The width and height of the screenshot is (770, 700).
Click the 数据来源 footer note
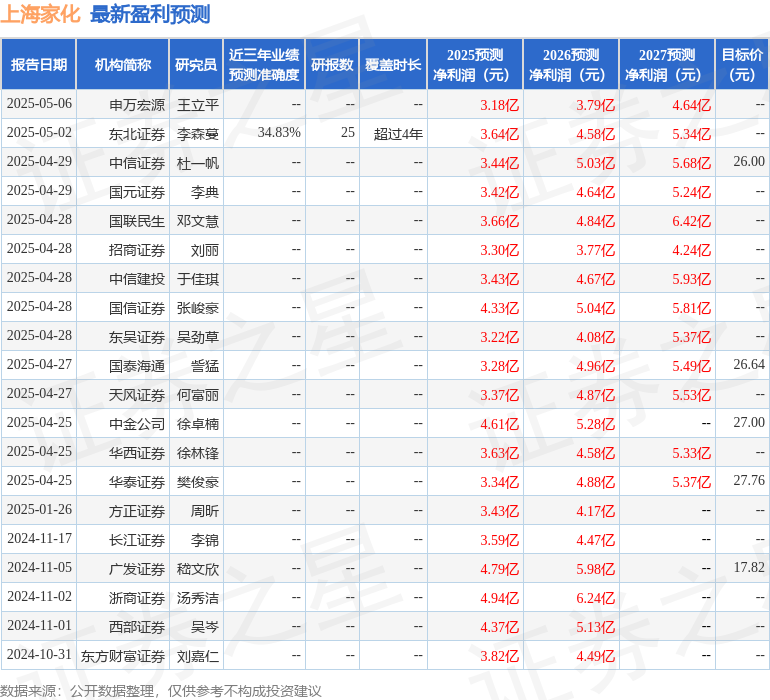[x=161, y=691]
